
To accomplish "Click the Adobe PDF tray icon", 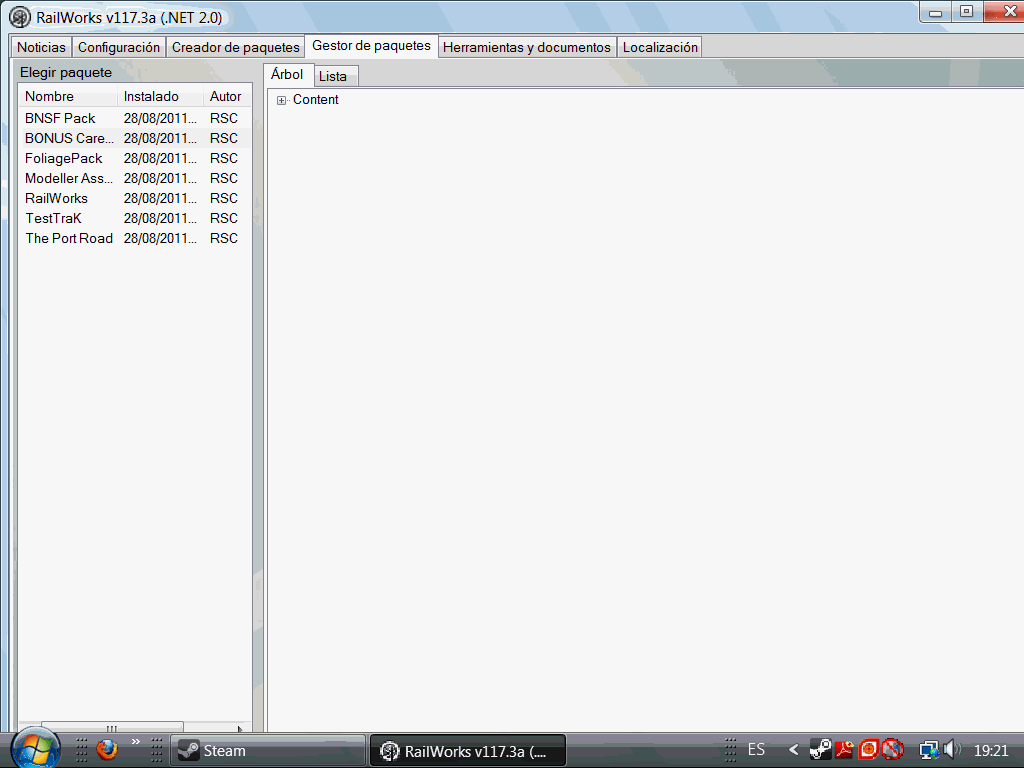I will [844, 749].
